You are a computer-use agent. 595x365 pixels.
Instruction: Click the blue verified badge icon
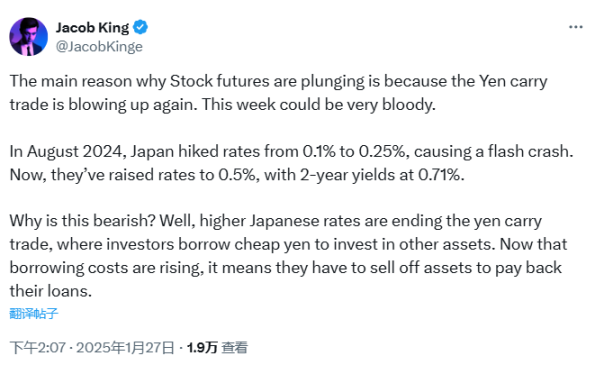tap(140, 27)
